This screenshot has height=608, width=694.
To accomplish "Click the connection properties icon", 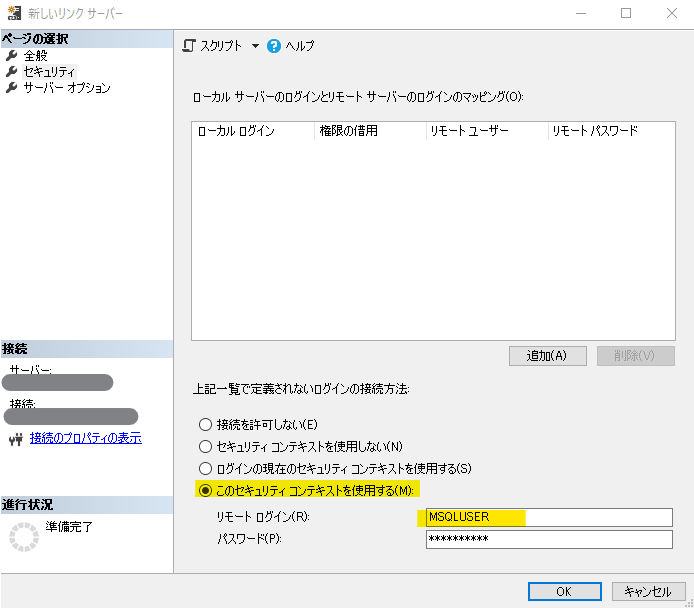I will point(14,438).
